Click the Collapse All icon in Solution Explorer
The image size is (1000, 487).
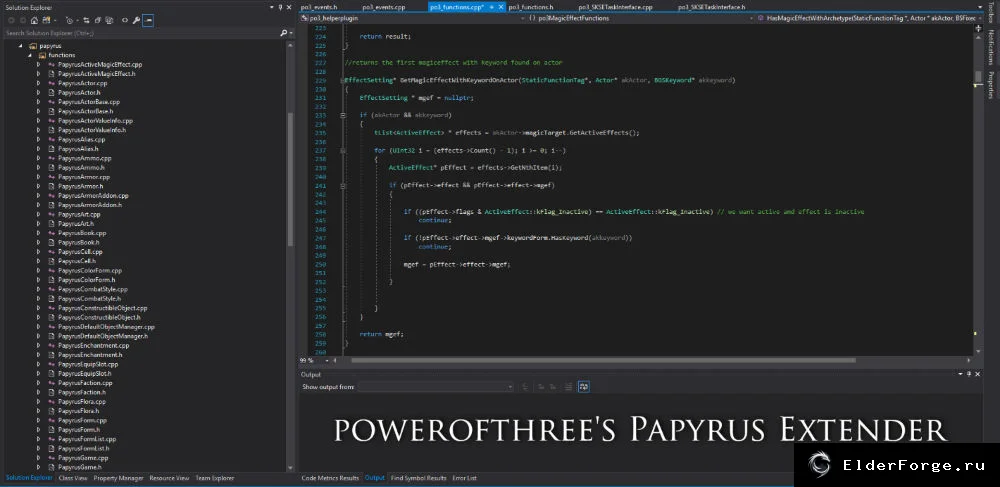(98, 20)
